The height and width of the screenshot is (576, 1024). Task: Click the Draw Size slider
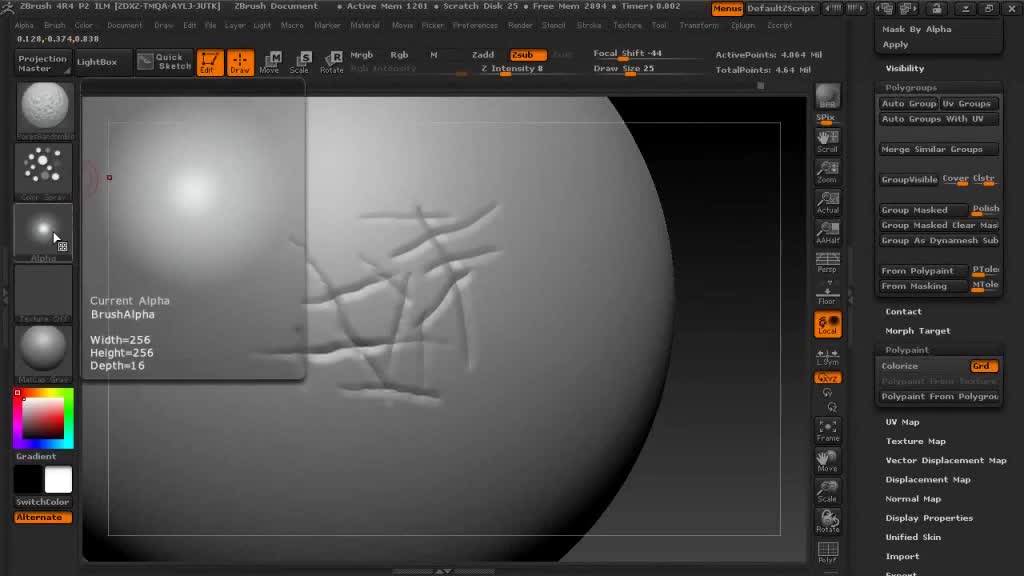click(640, 69)
